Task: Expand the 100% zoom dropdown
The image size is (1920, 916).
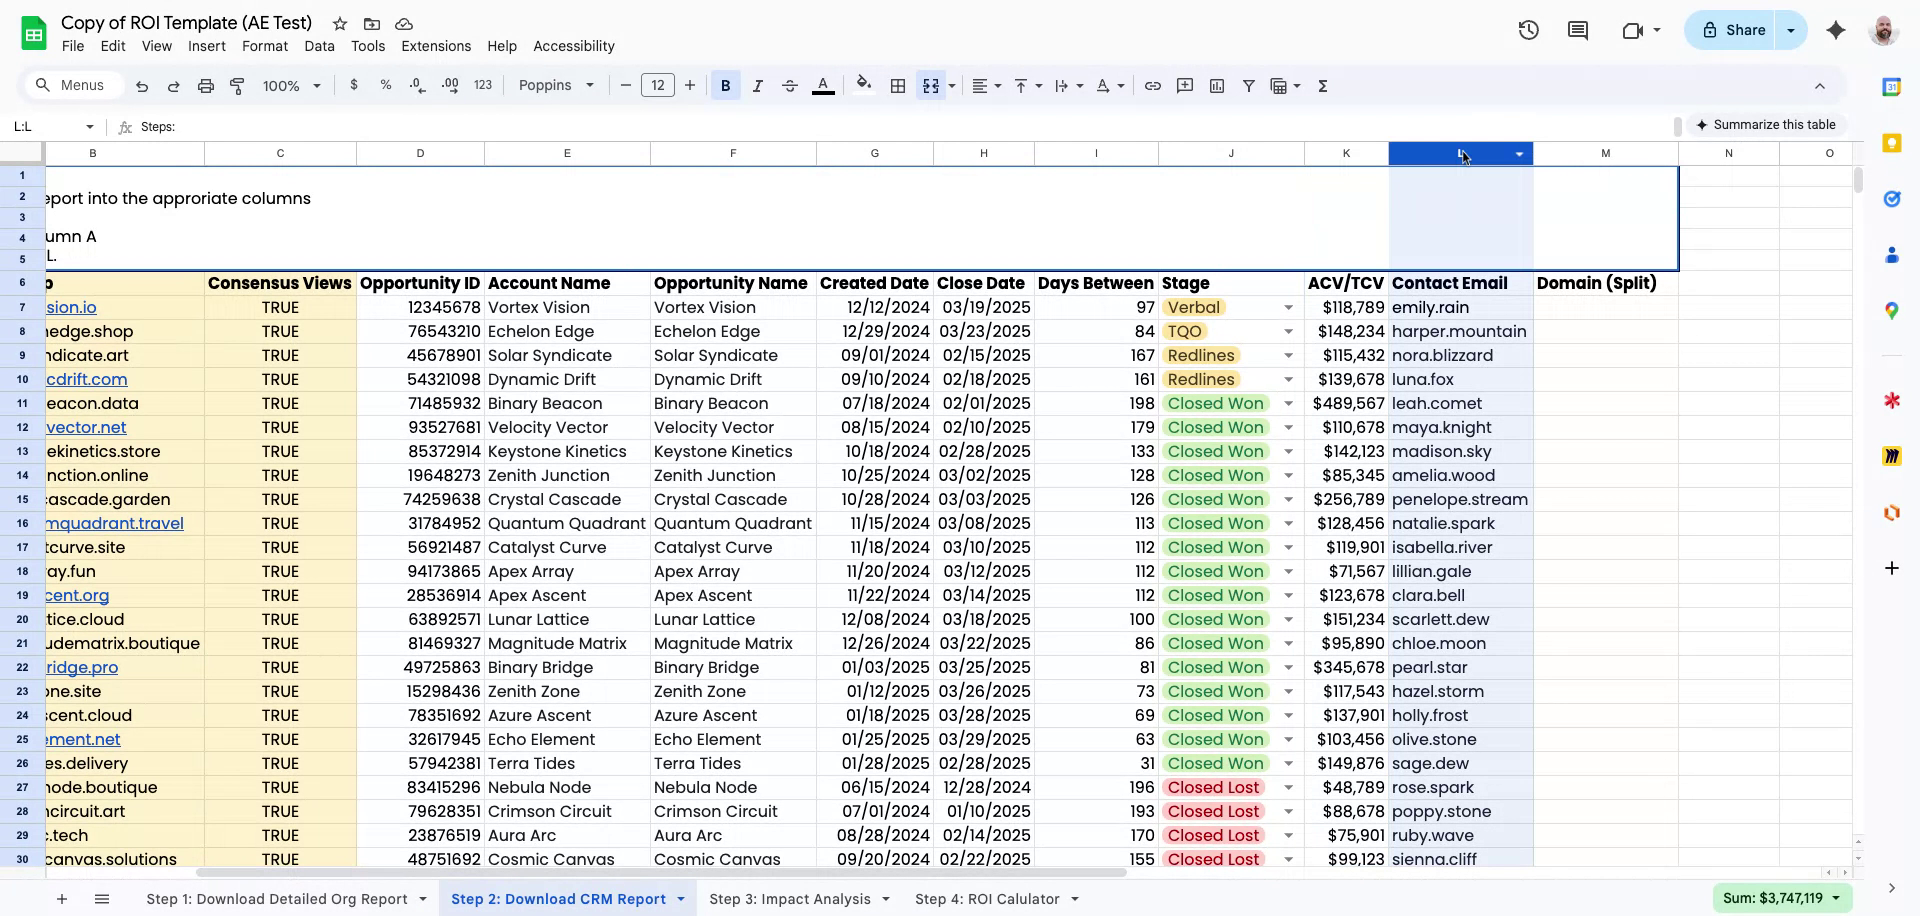Action: pyautogui.click(x=291, y=86)
